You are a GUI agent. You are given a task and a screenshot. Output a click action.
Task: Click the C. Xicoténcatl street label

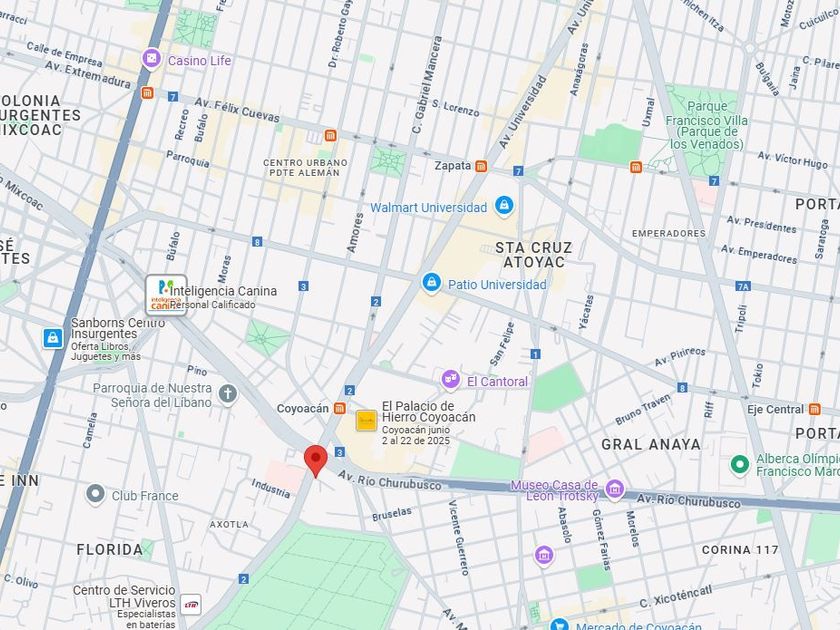pyautogui.click(x=676, y=596)
